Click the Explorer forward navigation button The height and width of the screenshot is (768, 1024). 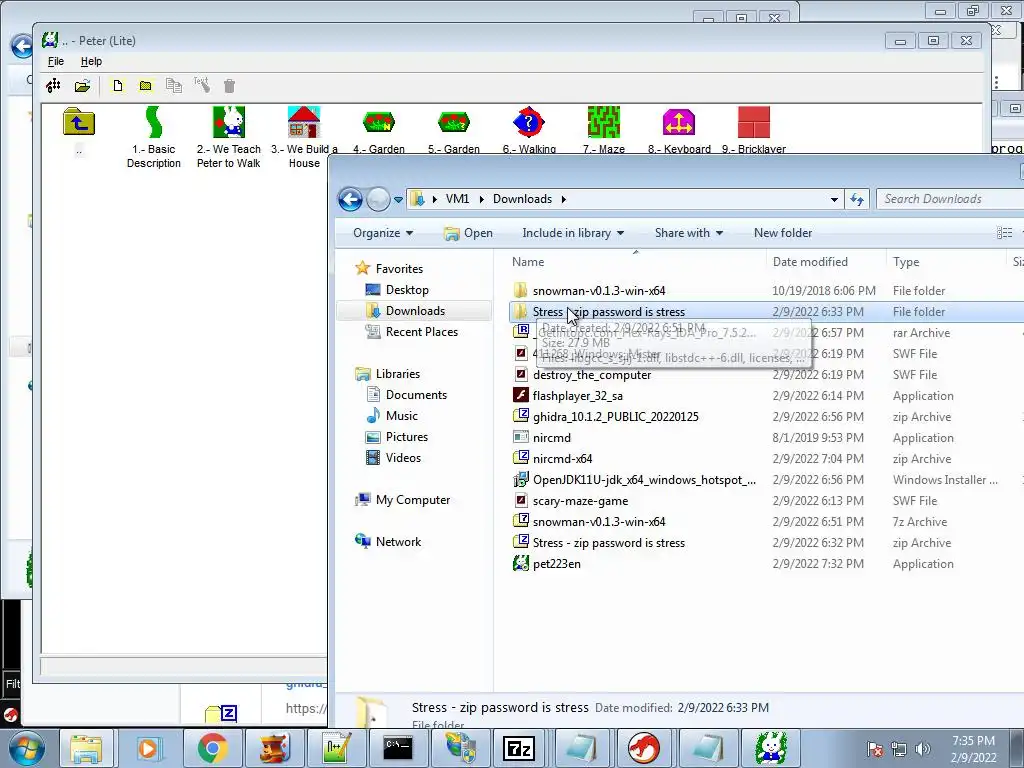pos(378,199)
